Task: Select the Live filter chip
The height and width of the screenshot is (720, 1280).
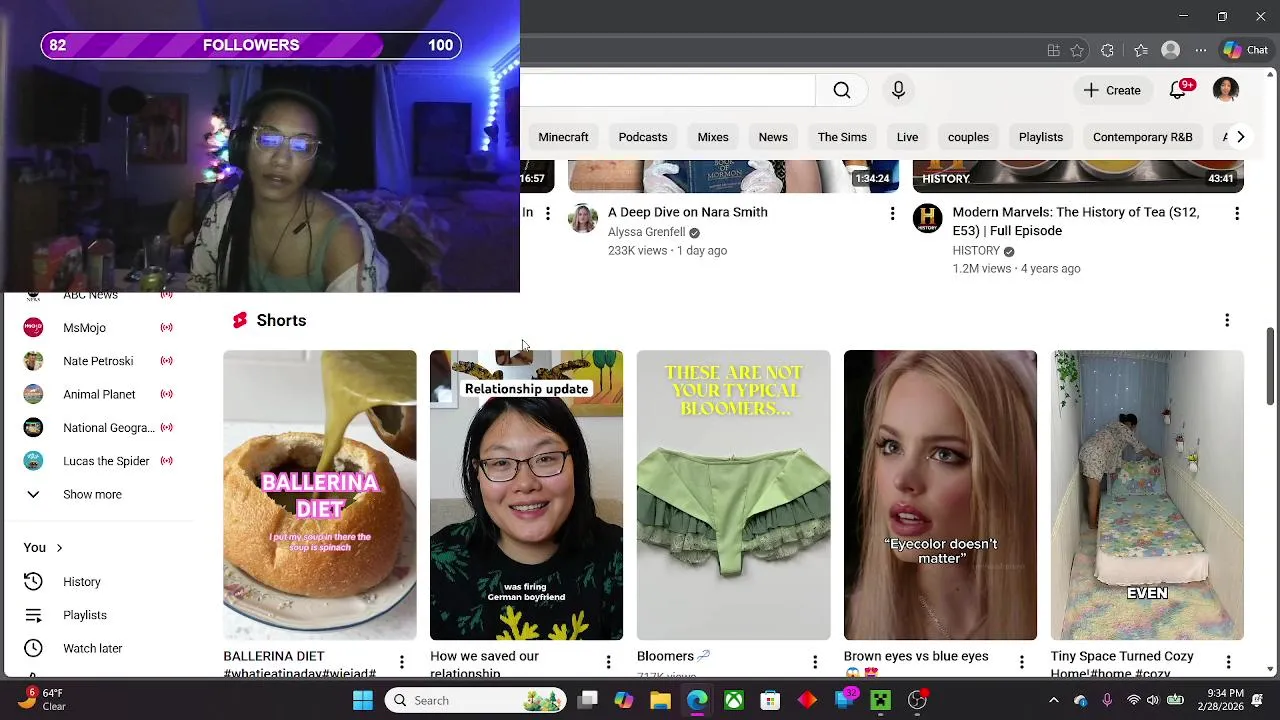Action: (x=907, y=137)
